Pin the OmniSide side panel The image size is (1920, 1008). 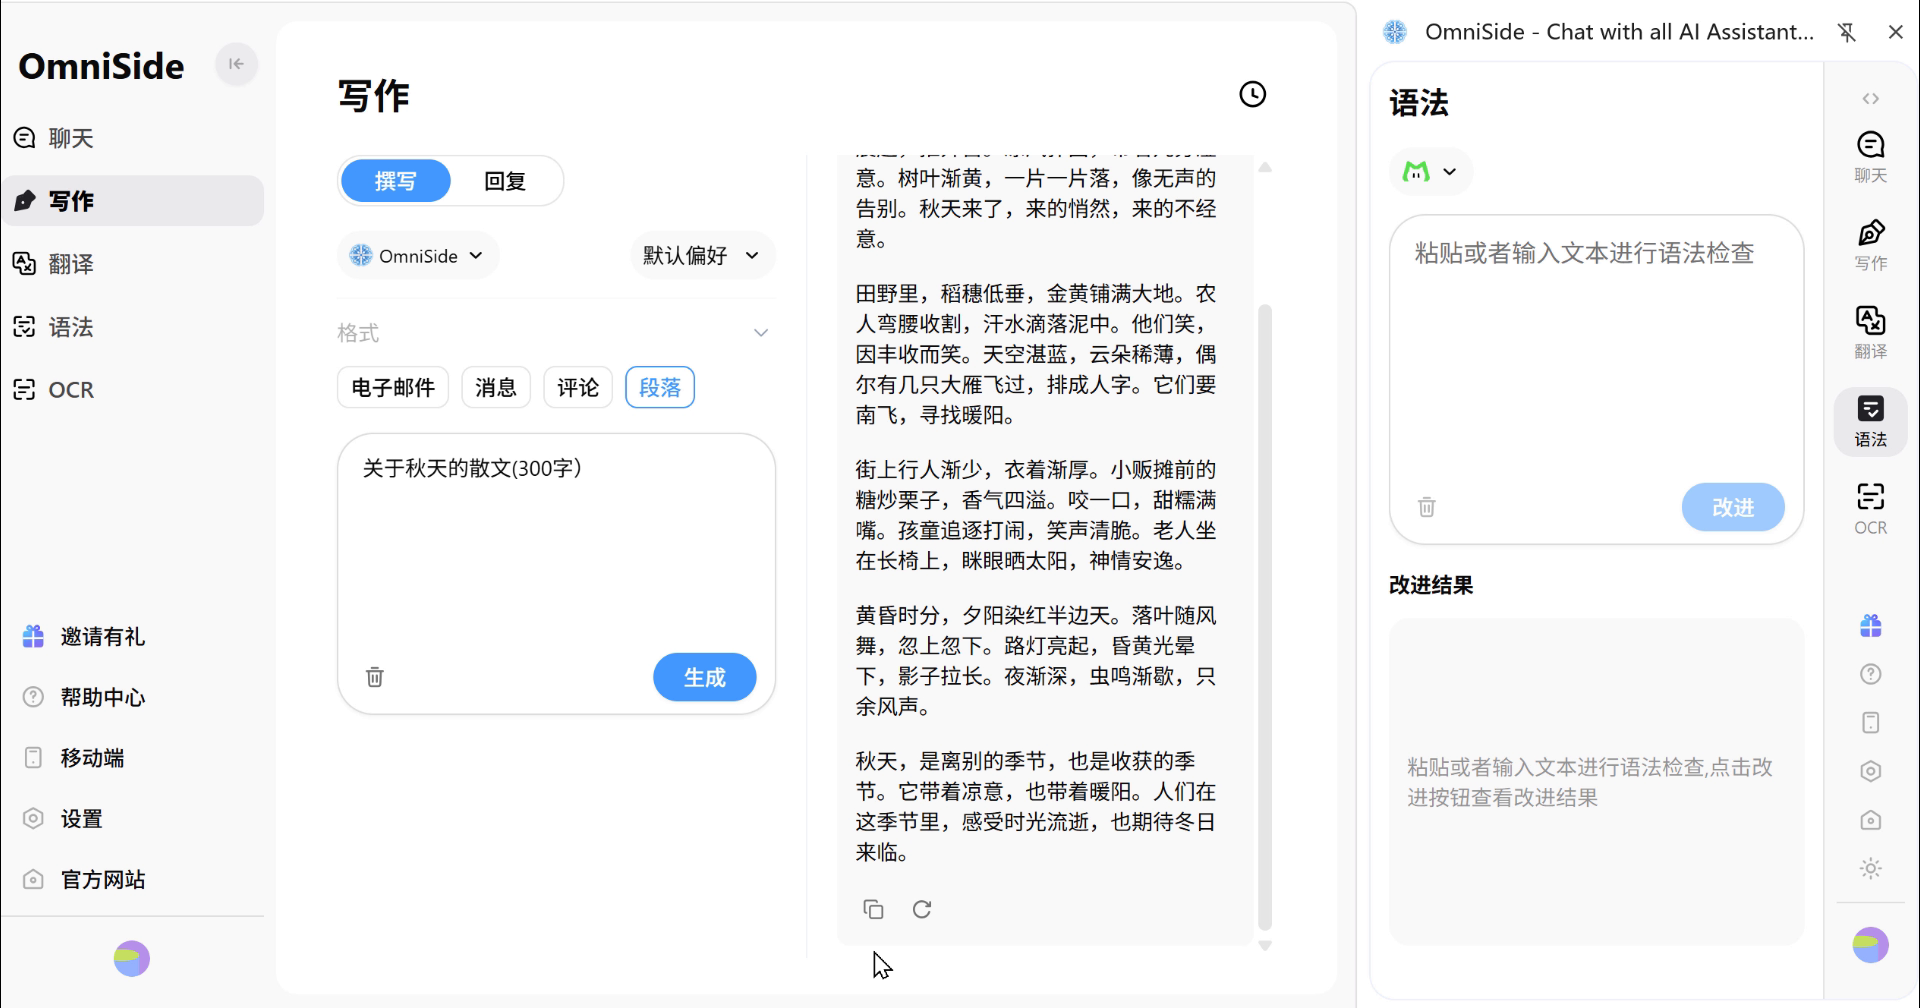point(1847,32)
